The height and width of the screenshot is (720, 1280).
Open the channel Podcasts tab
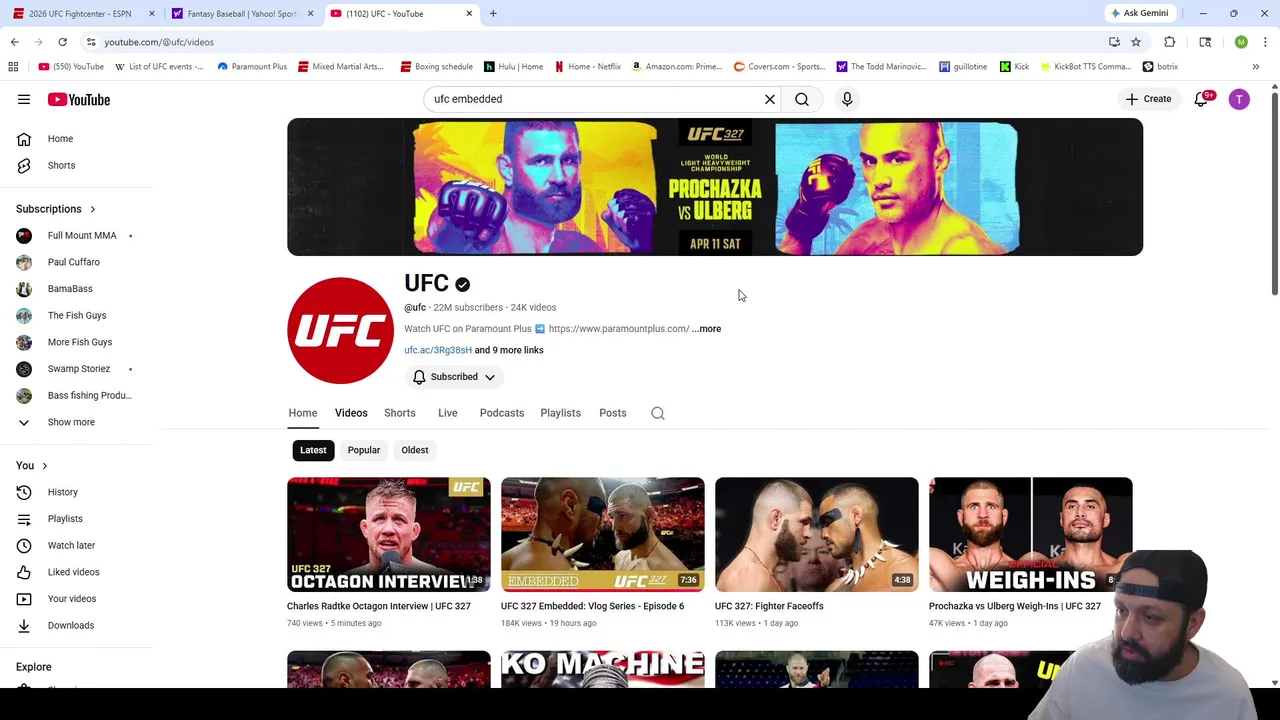click(502, 413)
